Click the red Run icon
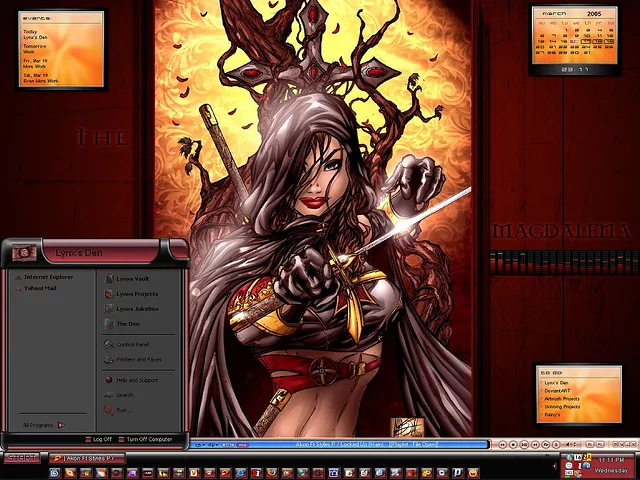Viewport: 640px width, 480px height. pyautogui.click(x=109, y=410)
